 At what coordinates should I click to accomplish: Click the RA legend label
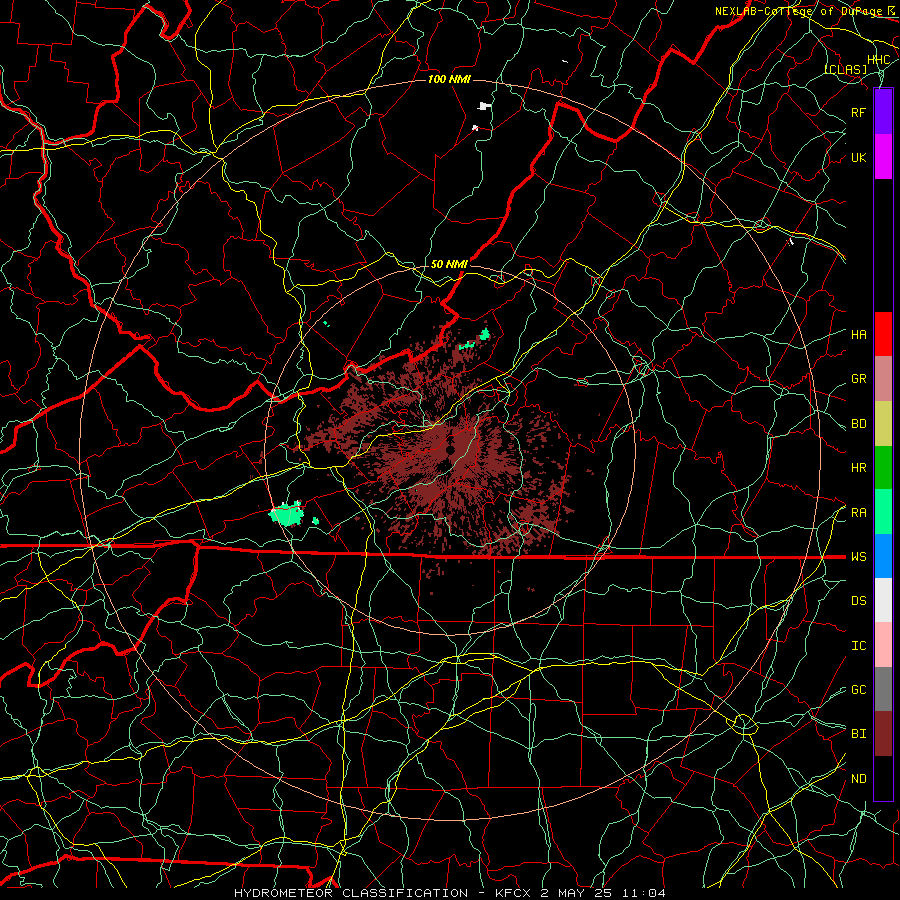(x=858, y=513)
